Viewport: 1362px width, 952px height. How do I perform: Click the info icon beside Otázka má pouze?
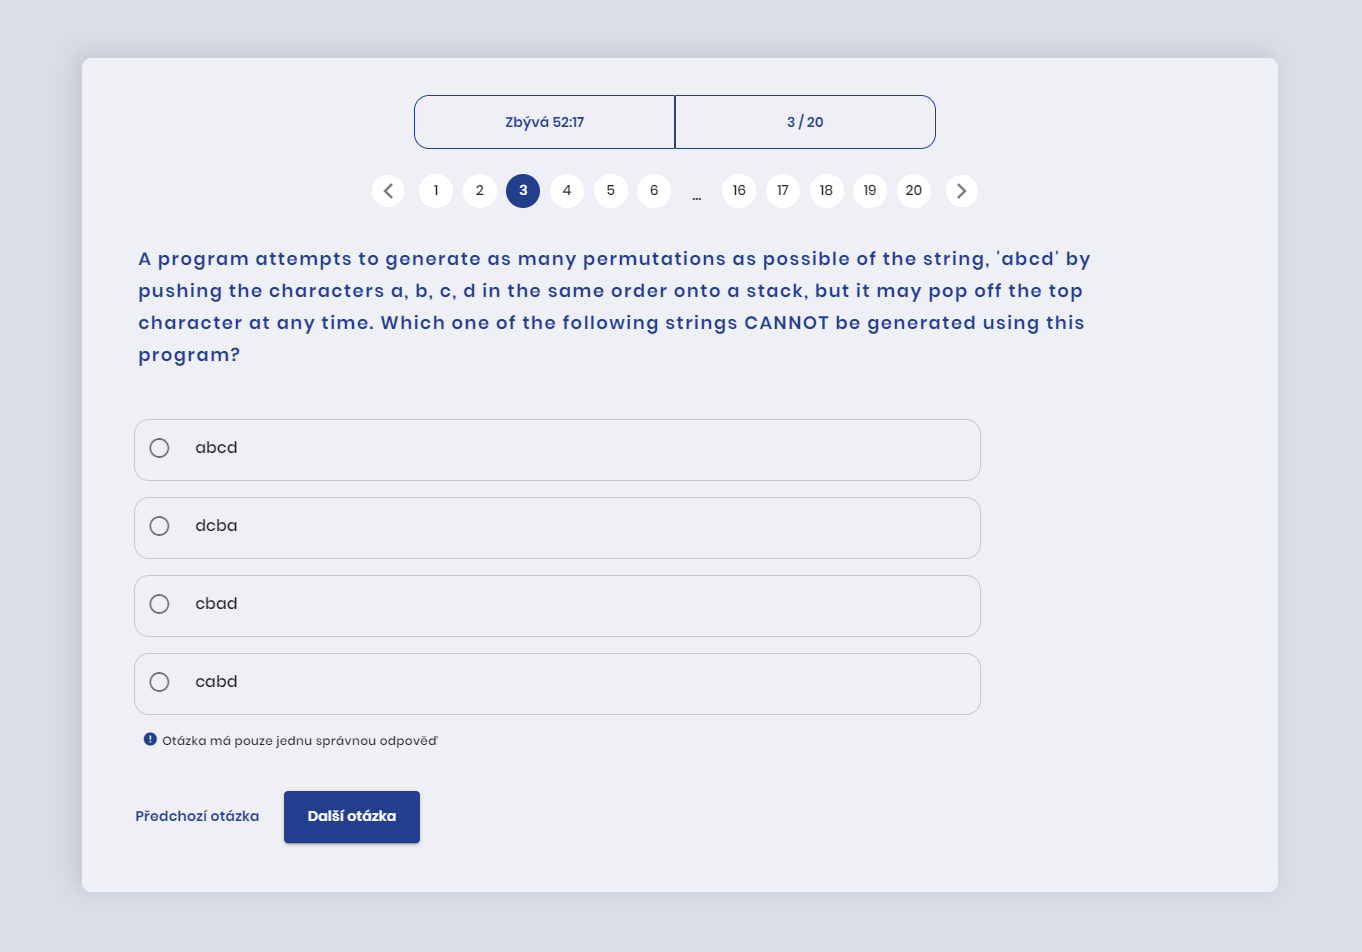coord(150,739)
